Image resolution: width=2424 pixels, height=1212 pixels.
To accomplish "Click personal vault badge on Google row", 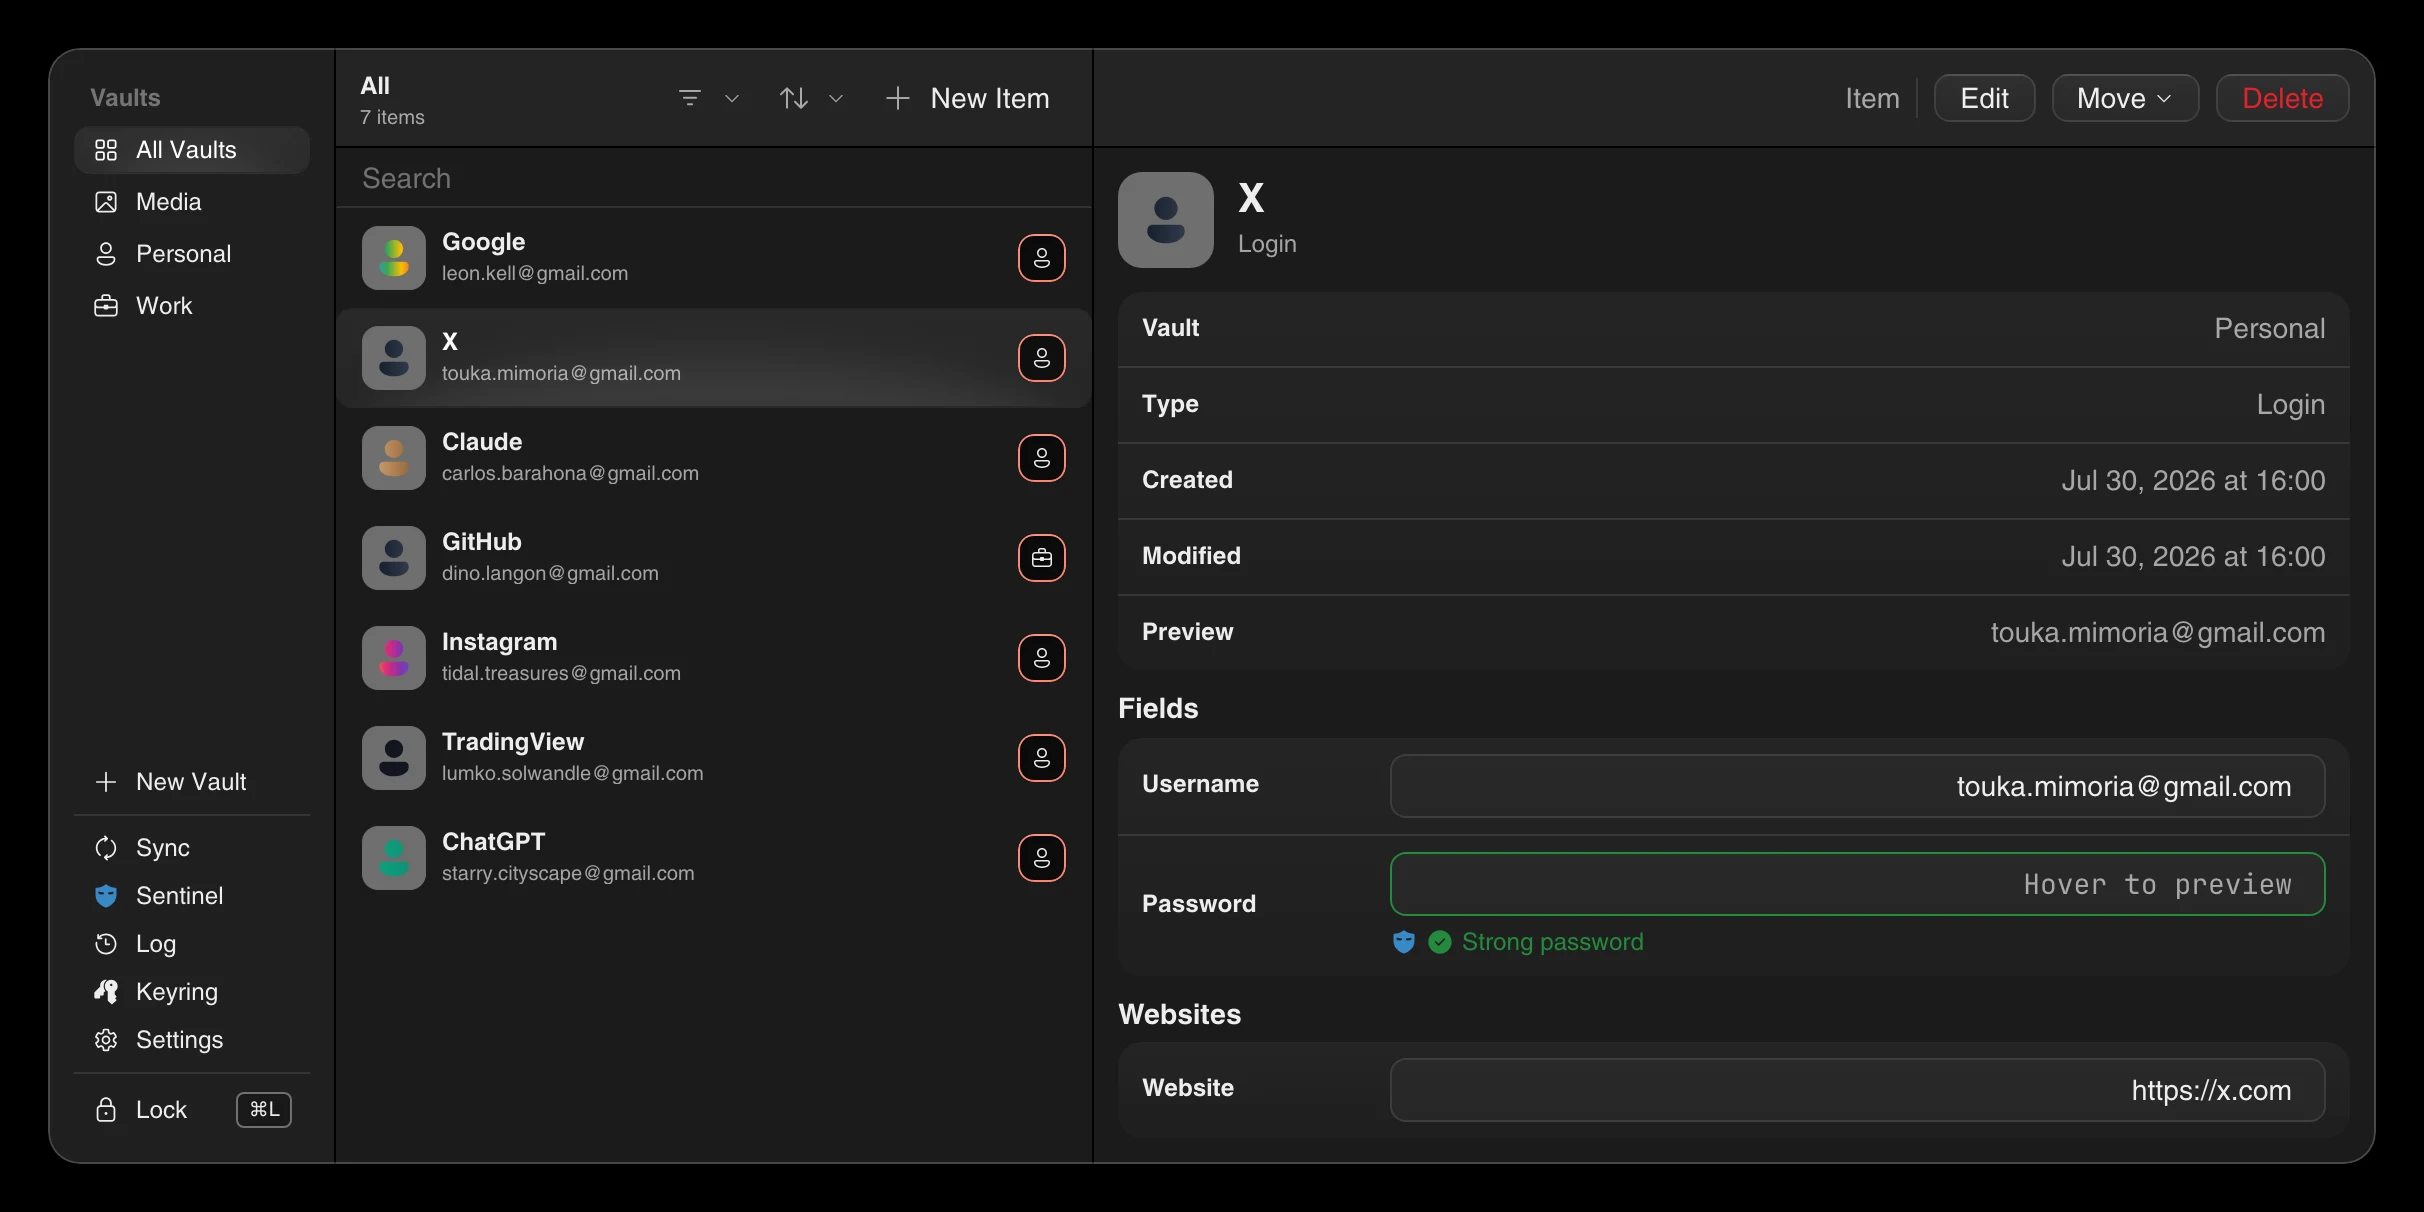I will tap(1042, 258).
